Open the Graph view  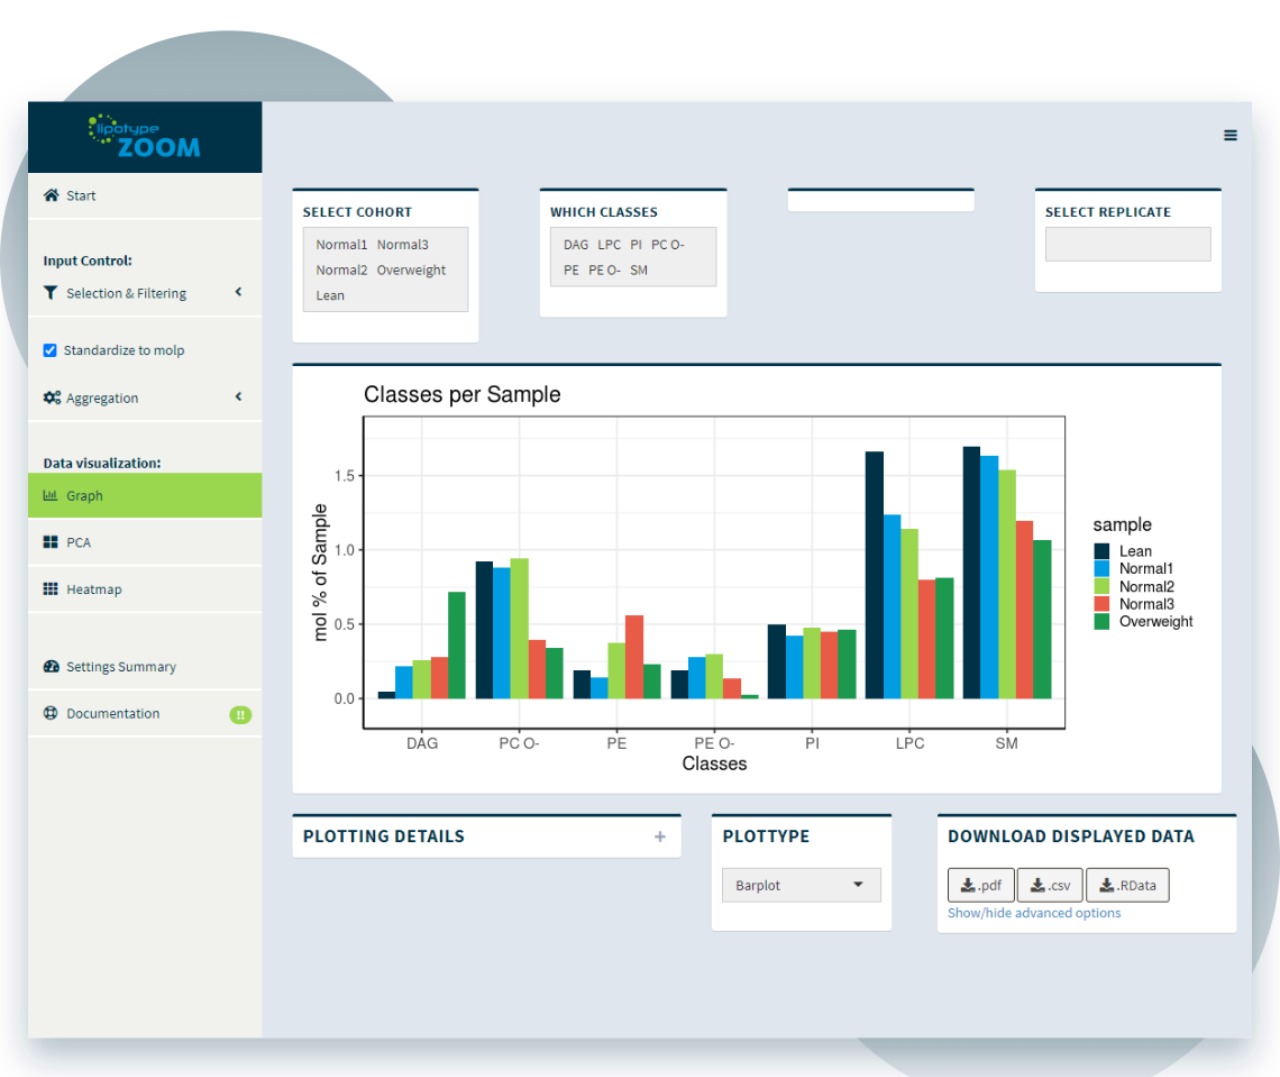145,496
